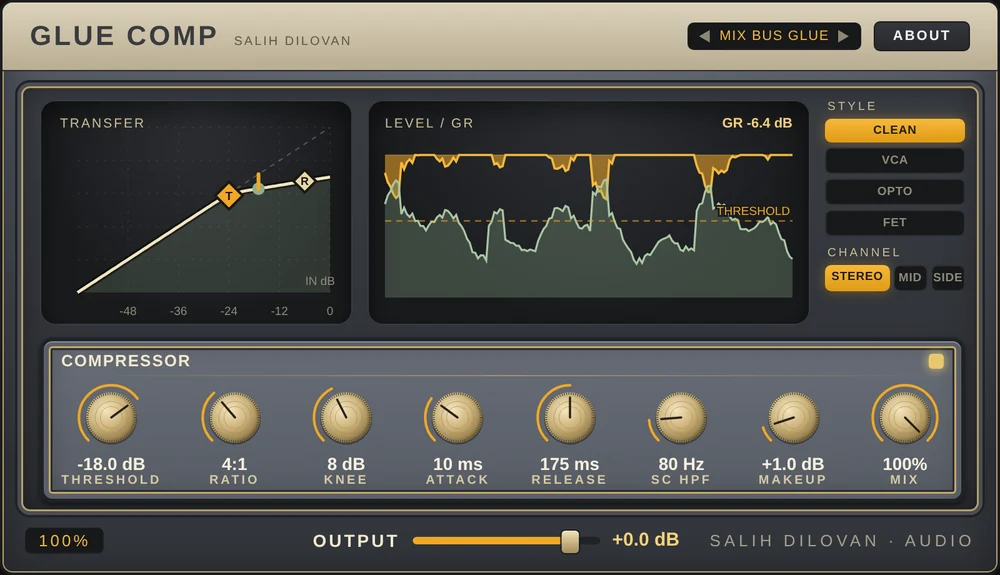The height and width of the screenshot is (575, 1000).
Task: Click the GR -6.4 dB readout
Action: [757, 123]
